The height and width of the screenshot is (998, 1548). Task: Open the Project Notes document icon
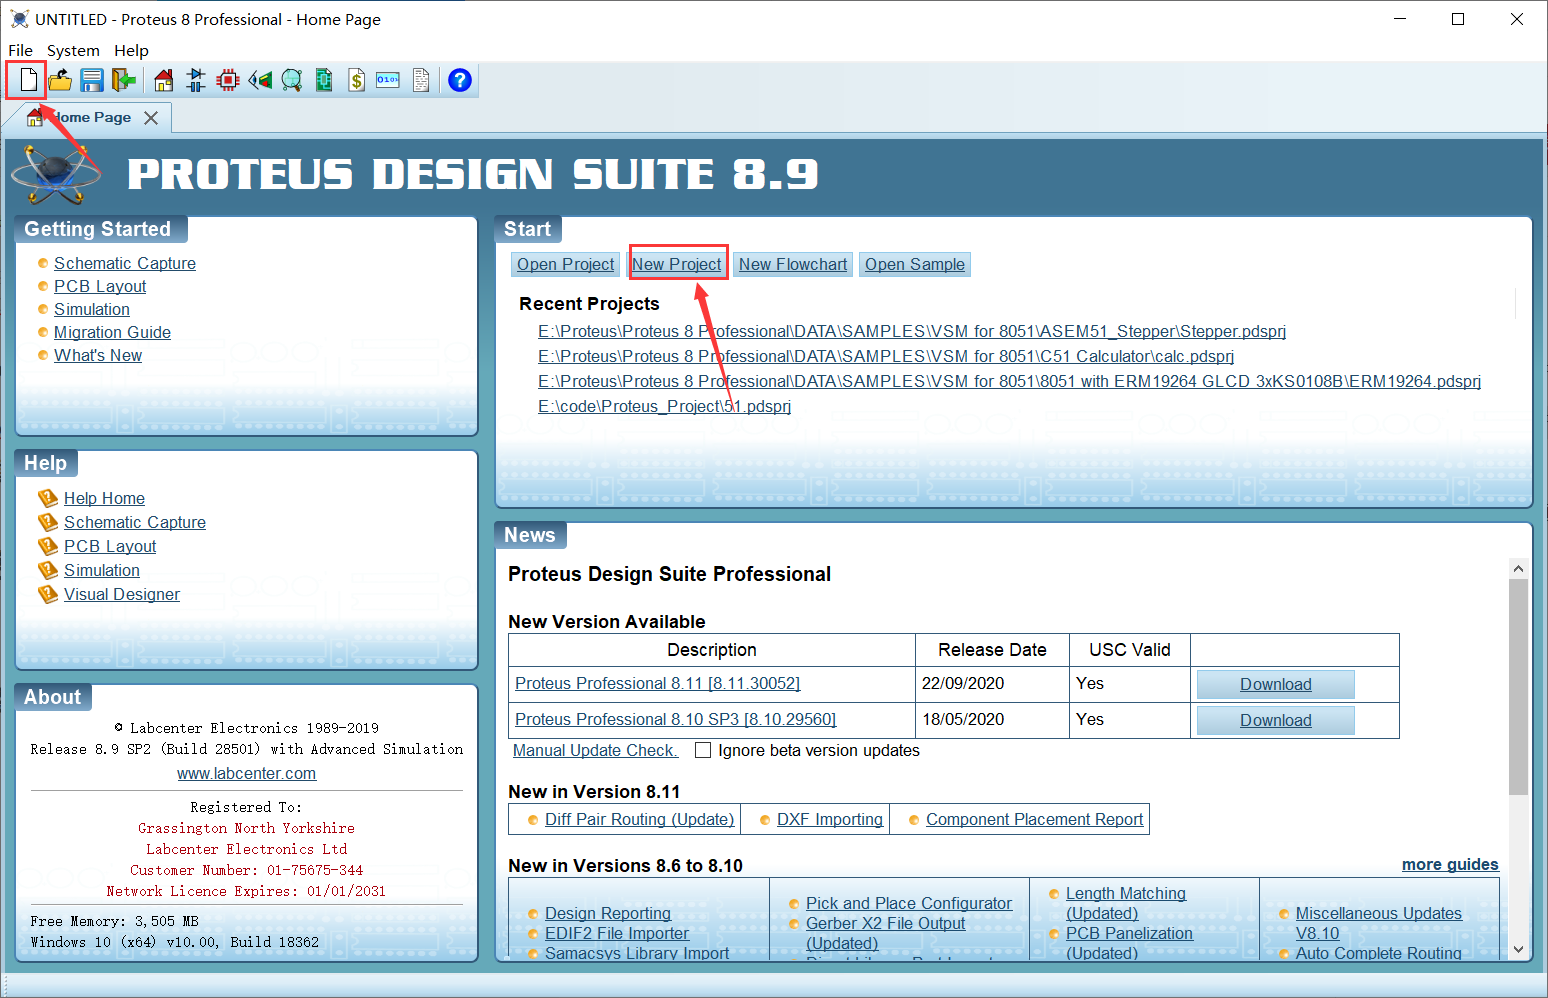point(421,80)
